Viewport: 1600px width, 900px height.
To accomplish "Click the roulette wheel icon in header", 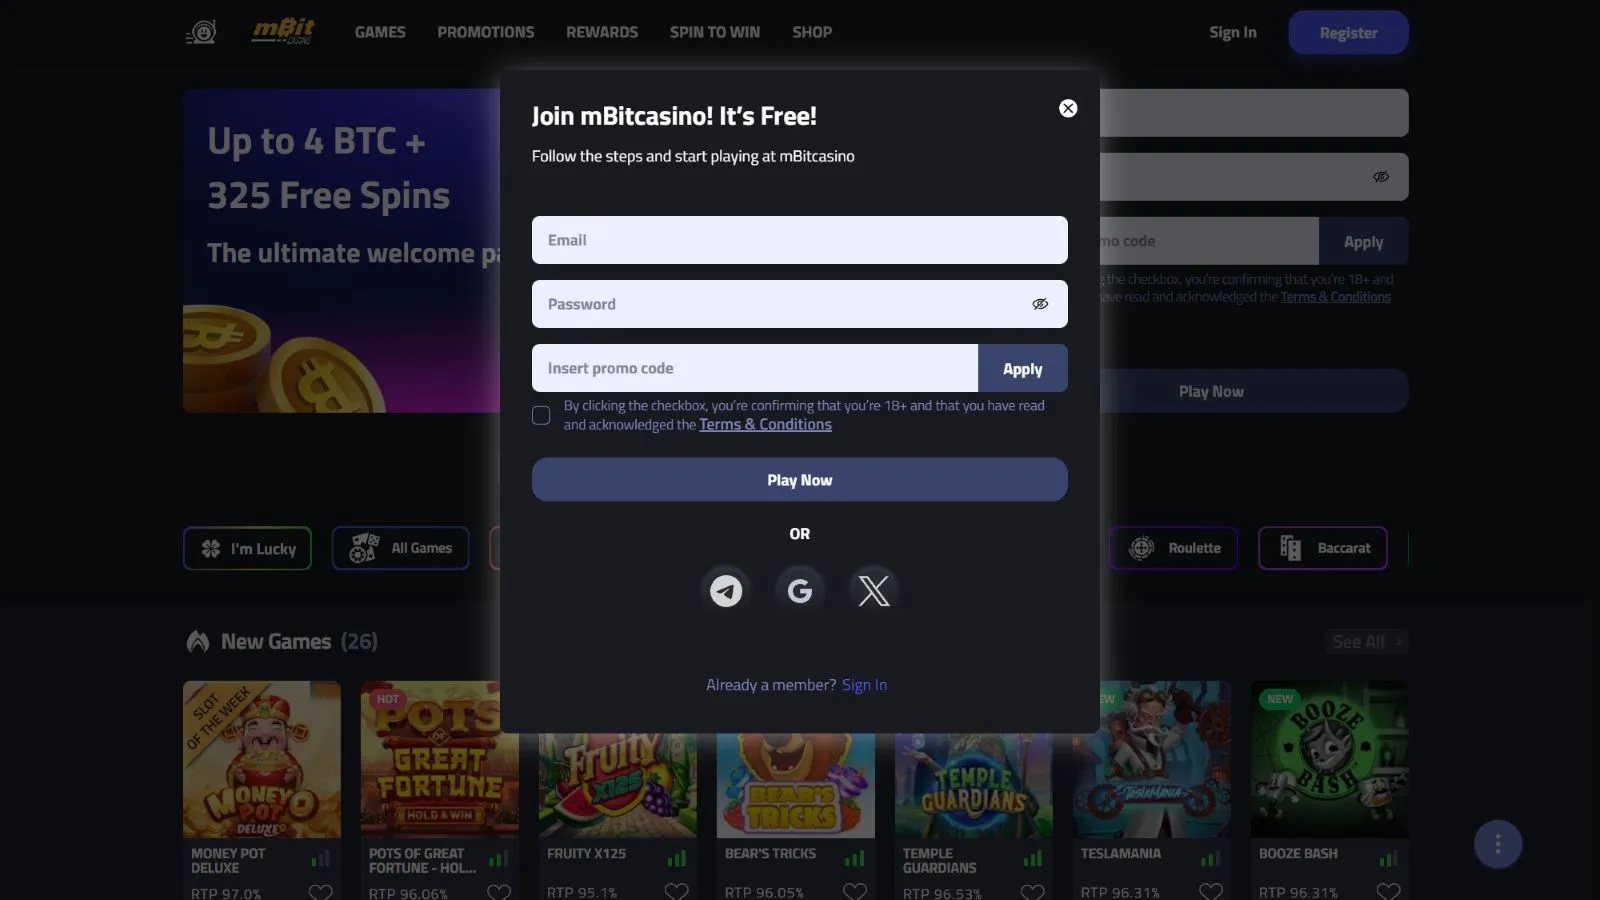I will pyautogui.click(x=201, y=32).
